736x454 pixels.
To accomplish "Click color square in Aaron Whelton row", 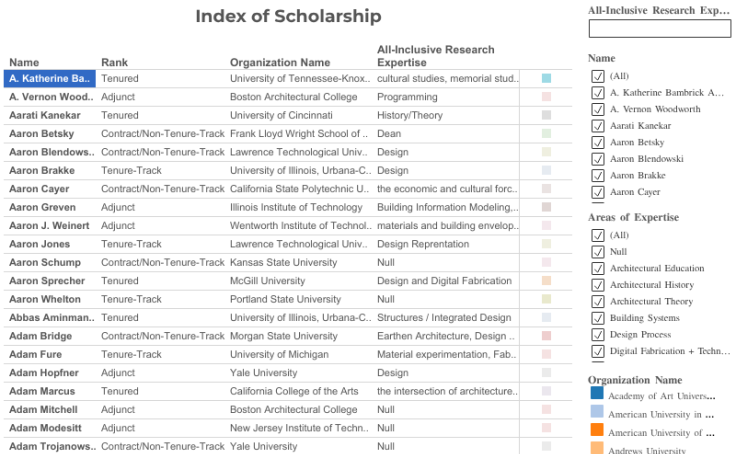I will click(x=546, y=299).
